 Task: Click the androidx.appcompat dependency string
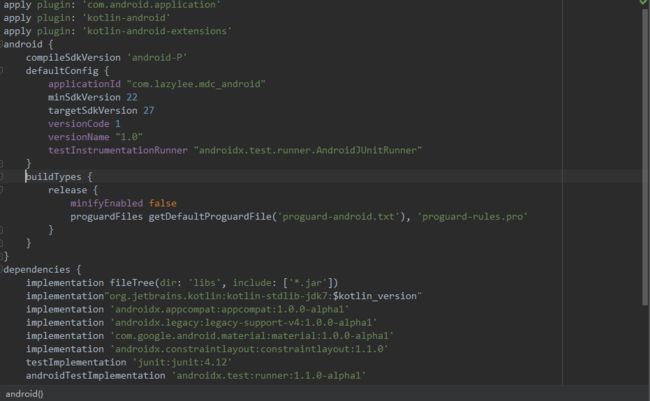(230, 310)
